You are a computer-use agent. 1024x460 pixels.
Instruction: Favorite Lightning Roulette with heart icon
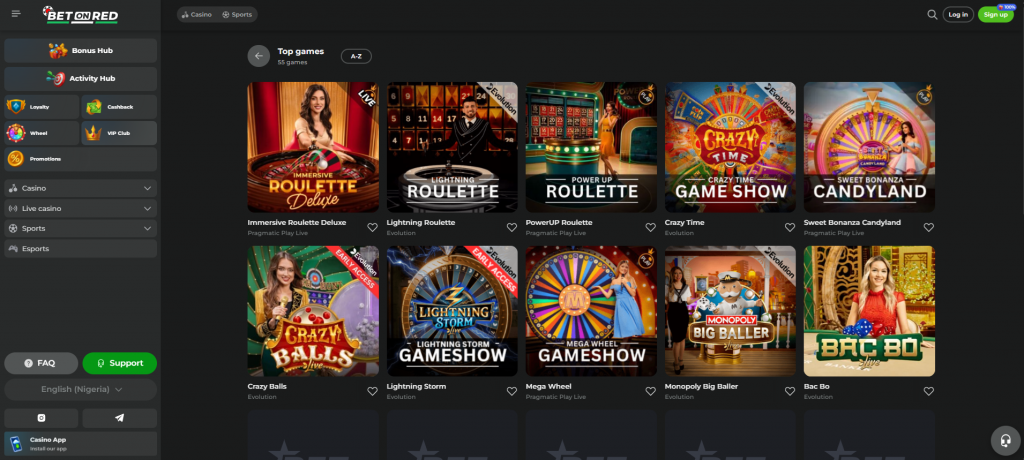tap(512, 227)
